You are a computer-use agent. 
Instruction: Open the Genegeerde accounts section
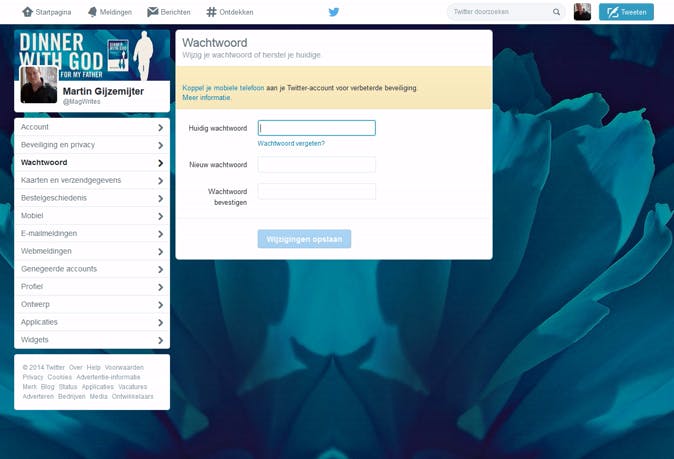92,269
